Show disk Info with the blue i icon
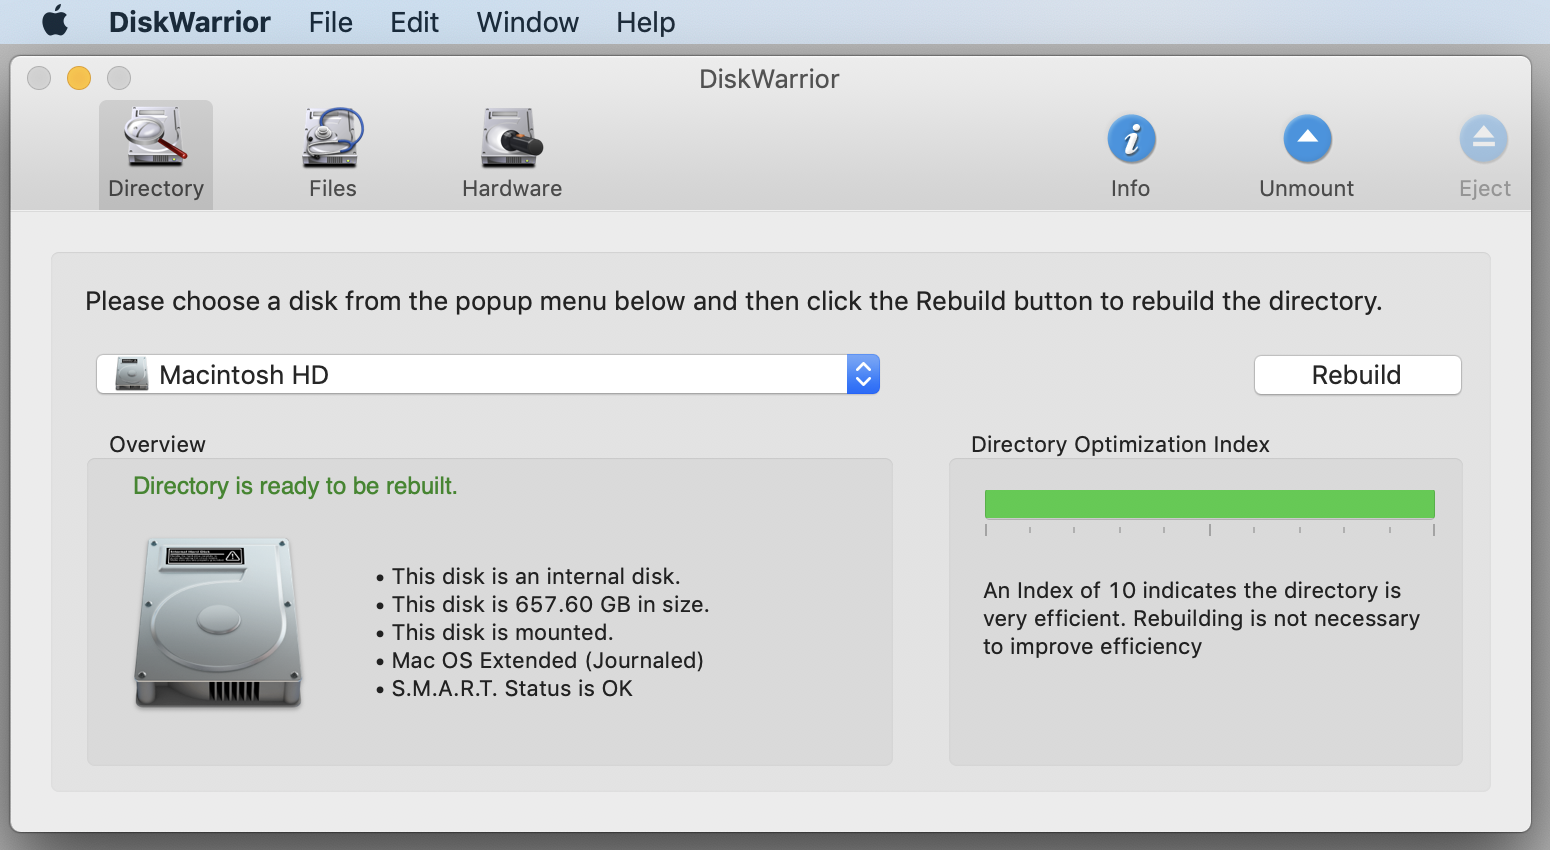The width and height of the screenshot is (1550, 850). click(x=1131, y=140)
